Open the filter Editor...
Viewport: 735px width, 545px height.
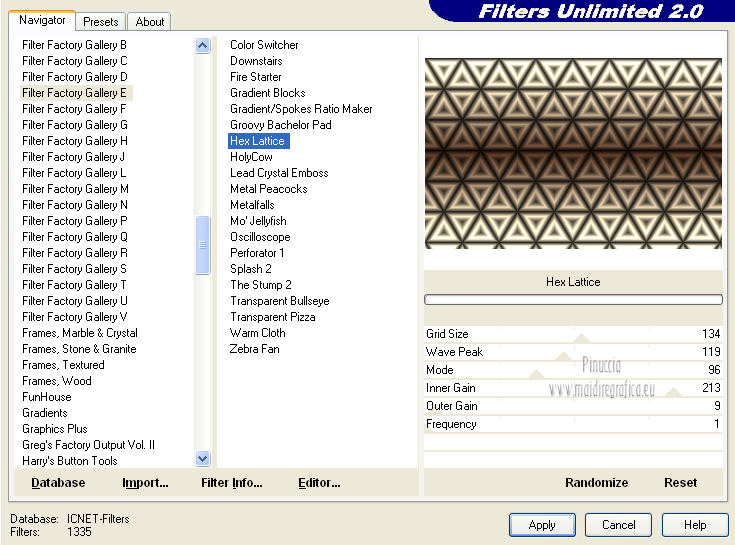point(319,483)
